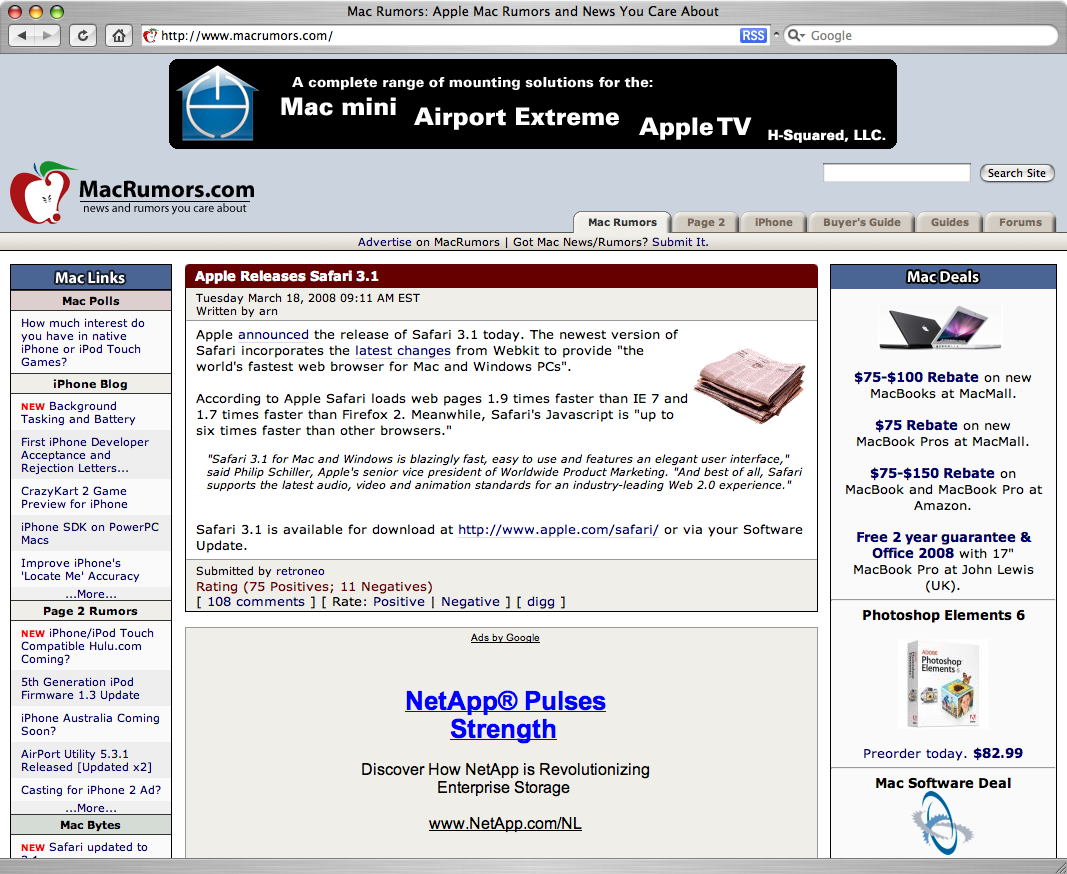Image resolution: width=1067 pixels, height=874 pixels.
Task: Open Casting for iPhone 2 Ad link
Action: (91, 790)
